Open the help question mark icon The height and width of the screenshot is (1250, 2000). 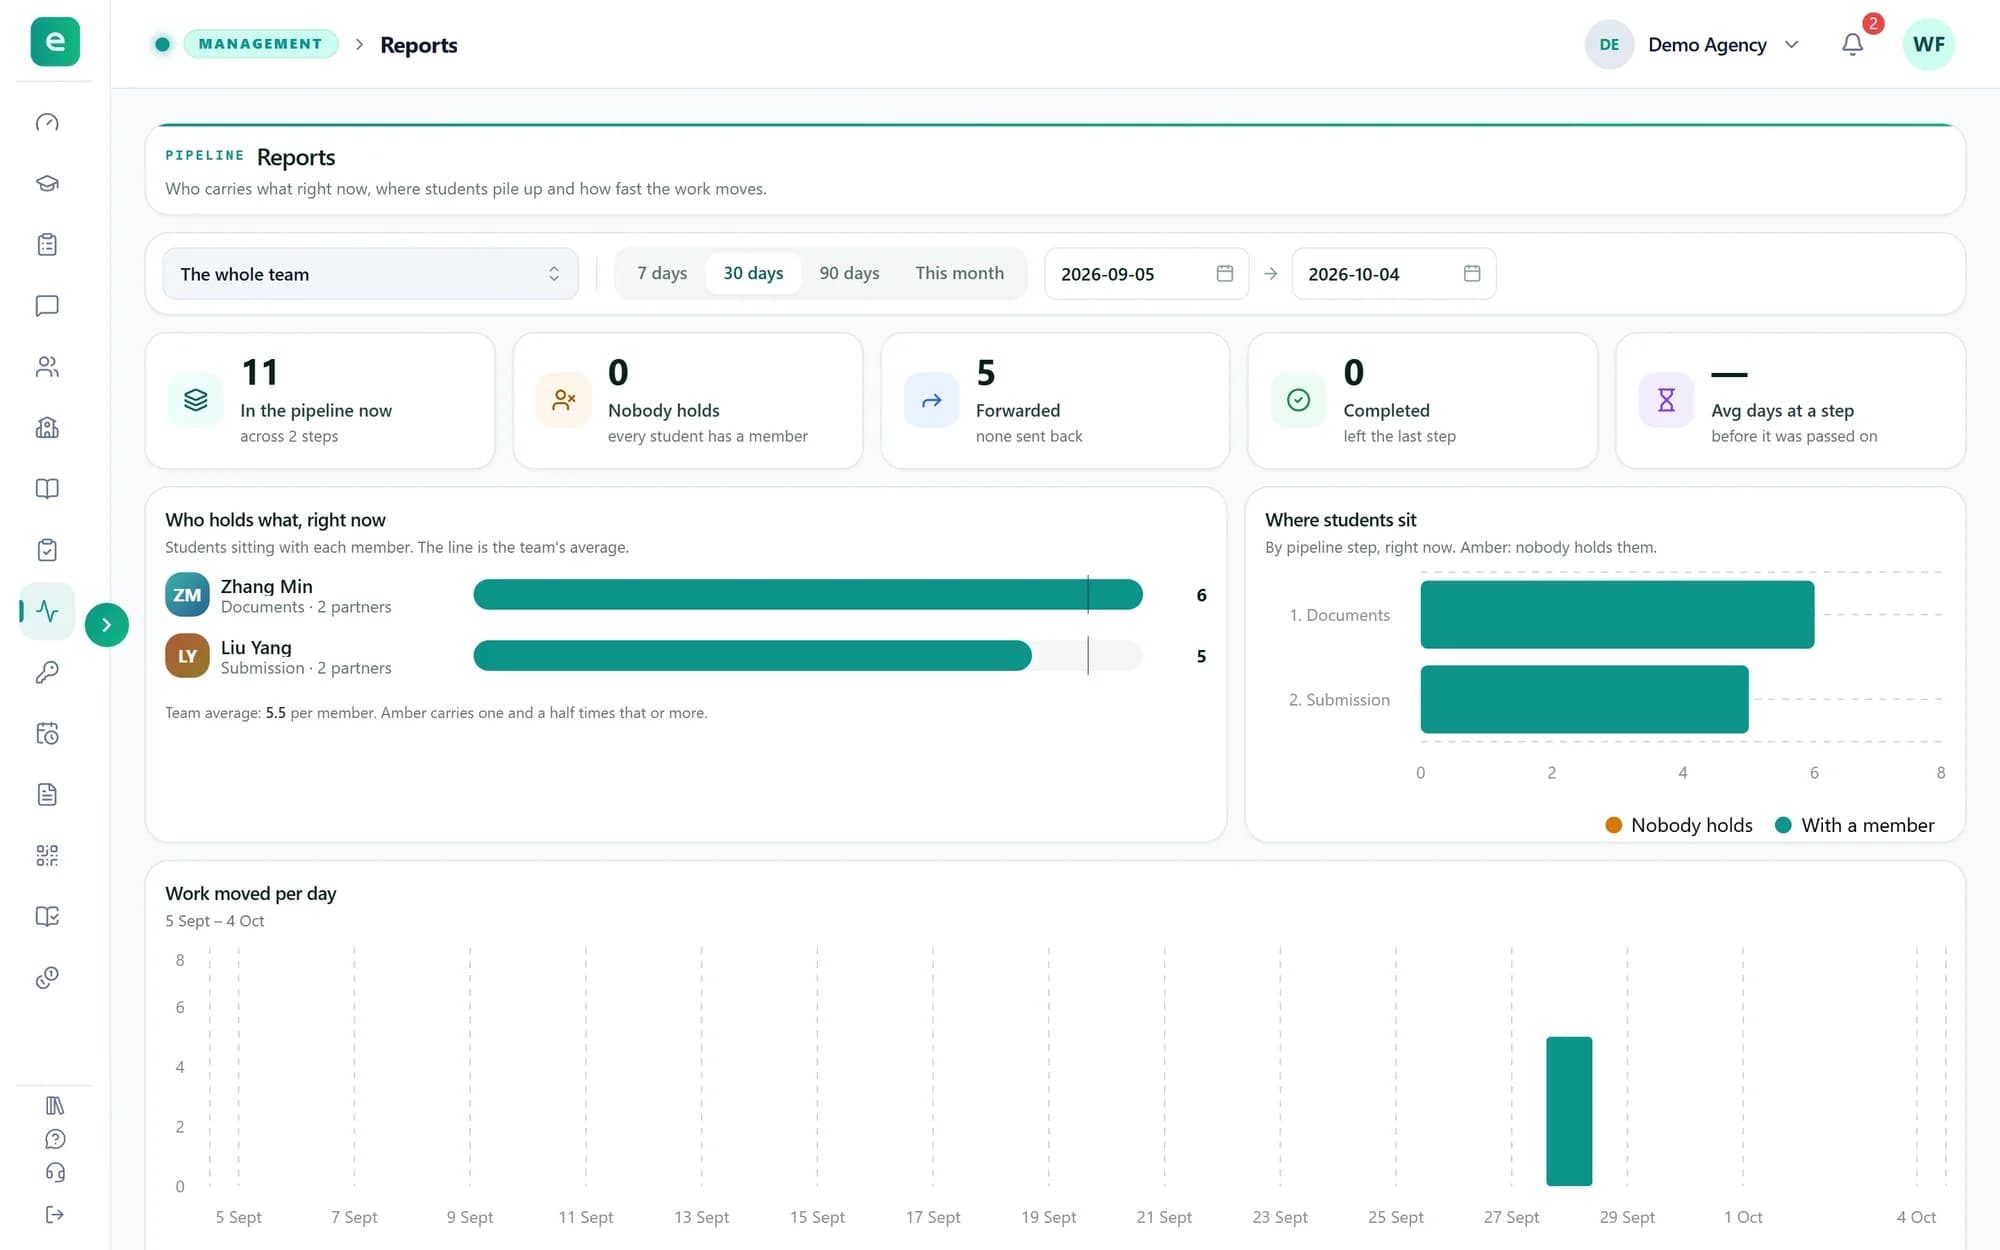(x=55, y=1139)
